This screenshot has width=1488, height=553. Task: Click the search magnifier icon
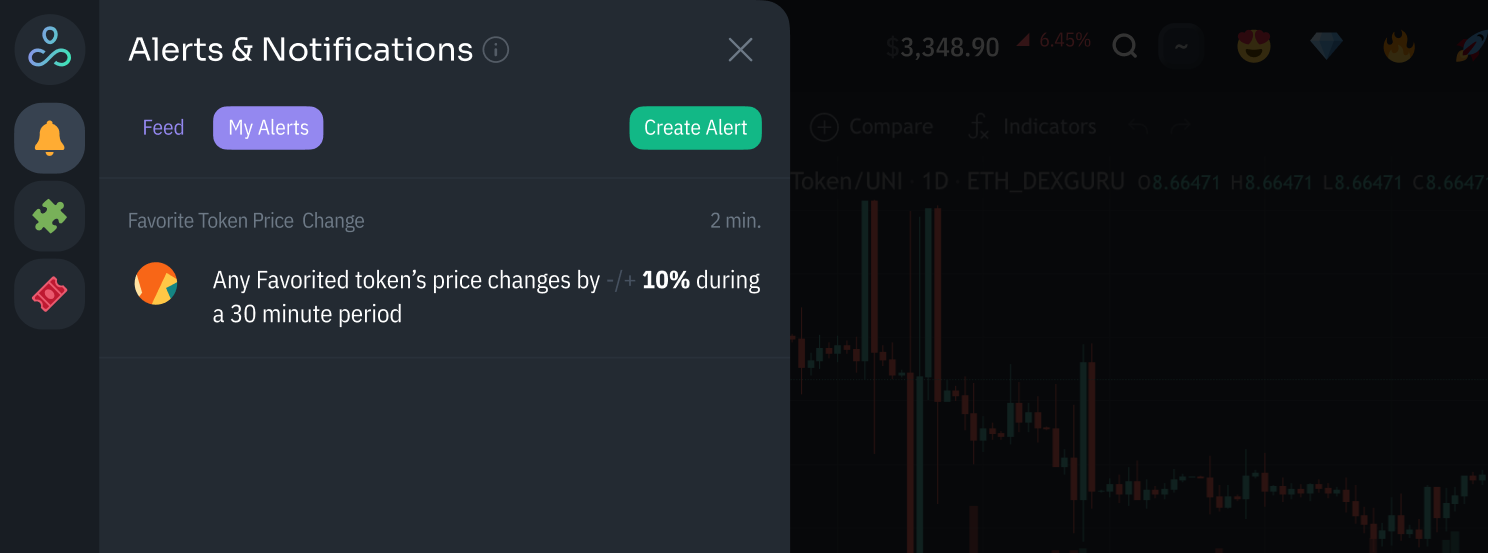(1125, 46)
